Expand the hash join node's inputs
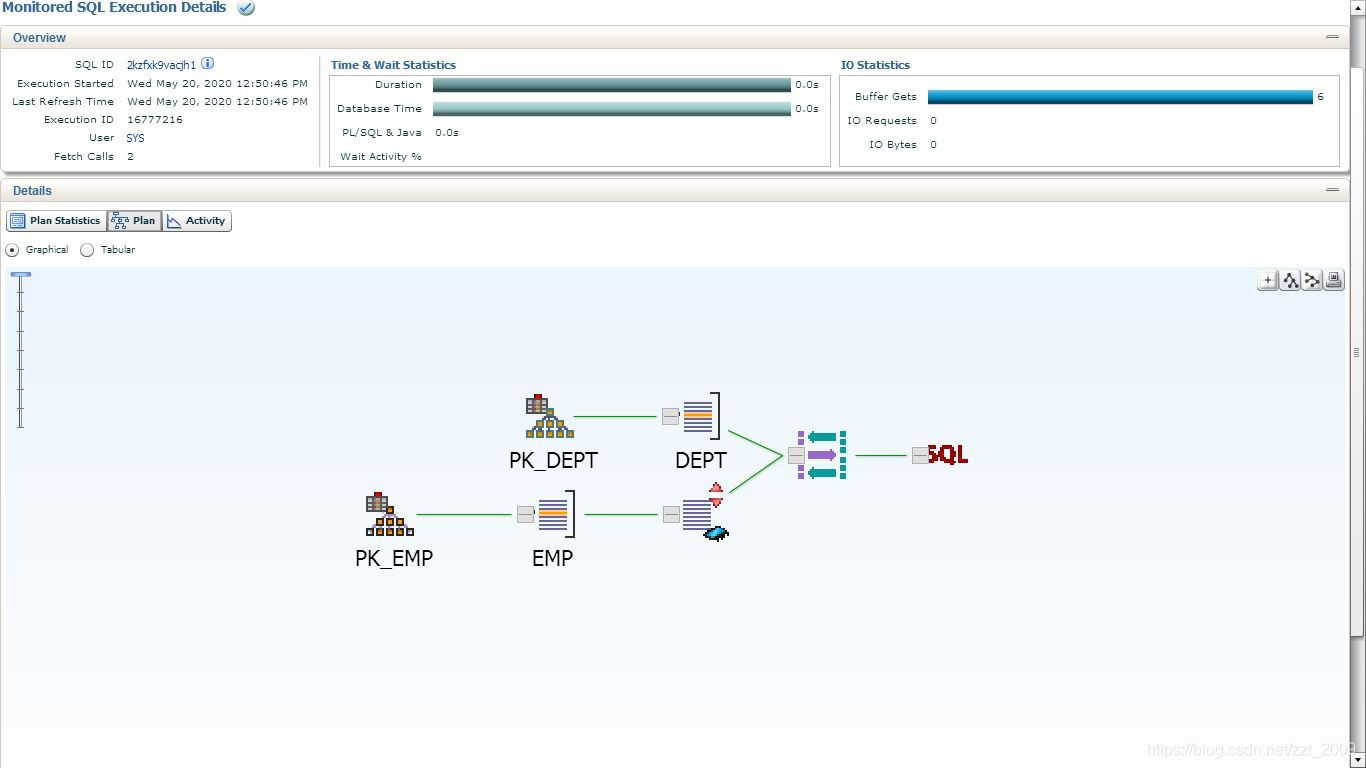The width and height of the screenshot is (1366, 768). pos(796,455)
